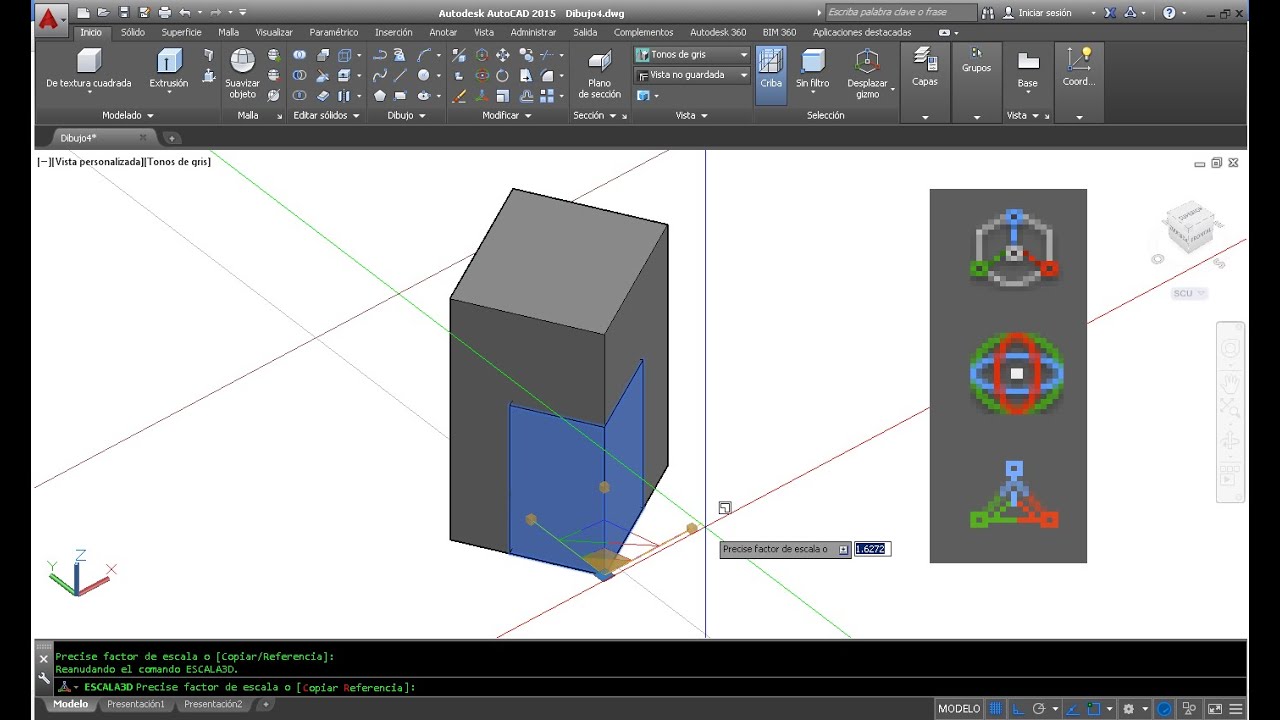Click the Suavizar objeto mesh tool

click(x=242, y=74)
